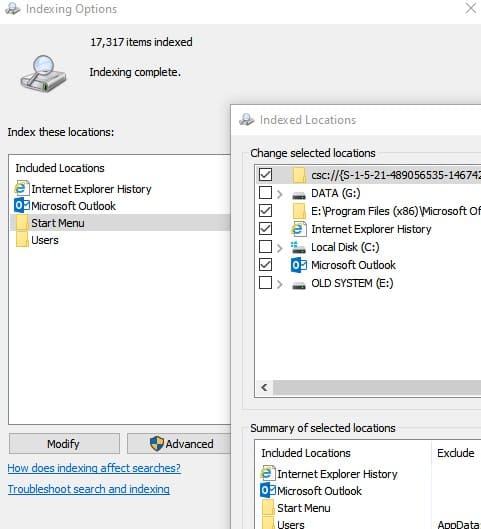
Task: Click Microsoft Outlook icon in summary list
Action: (x=268, y=491)
